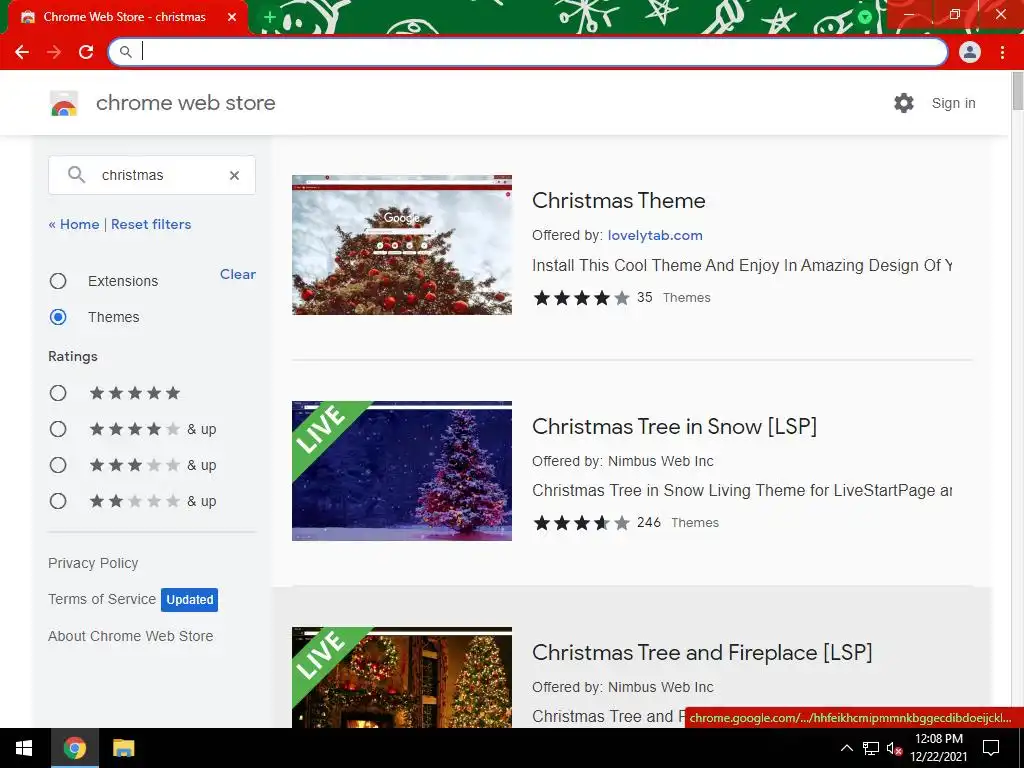The width and height of the screenshot is (1024, 768).
Task: Click Christmas Tree and Fireplace thumbnail
Action: coord(402,678)
